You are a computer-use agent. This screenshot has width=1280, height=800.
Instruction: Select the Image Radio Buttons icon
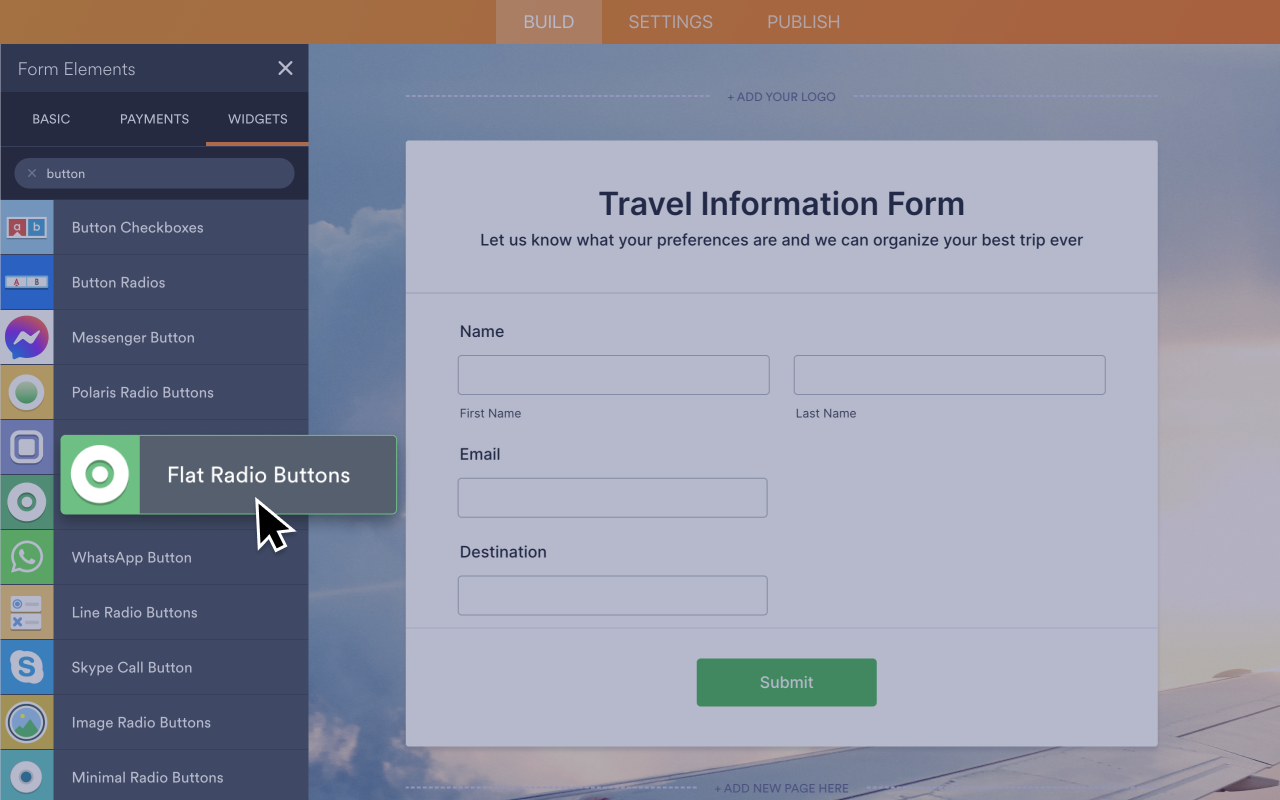click(27, 722)
